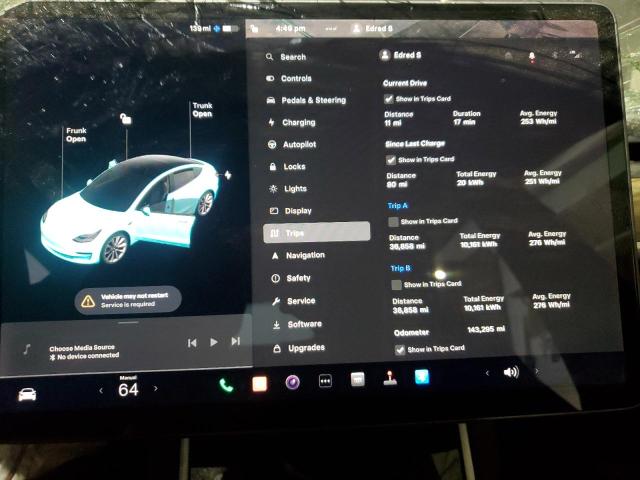Screen dimensions: 640x480
Task: Click the Upgrades bag icon
Action: point(277,348)
